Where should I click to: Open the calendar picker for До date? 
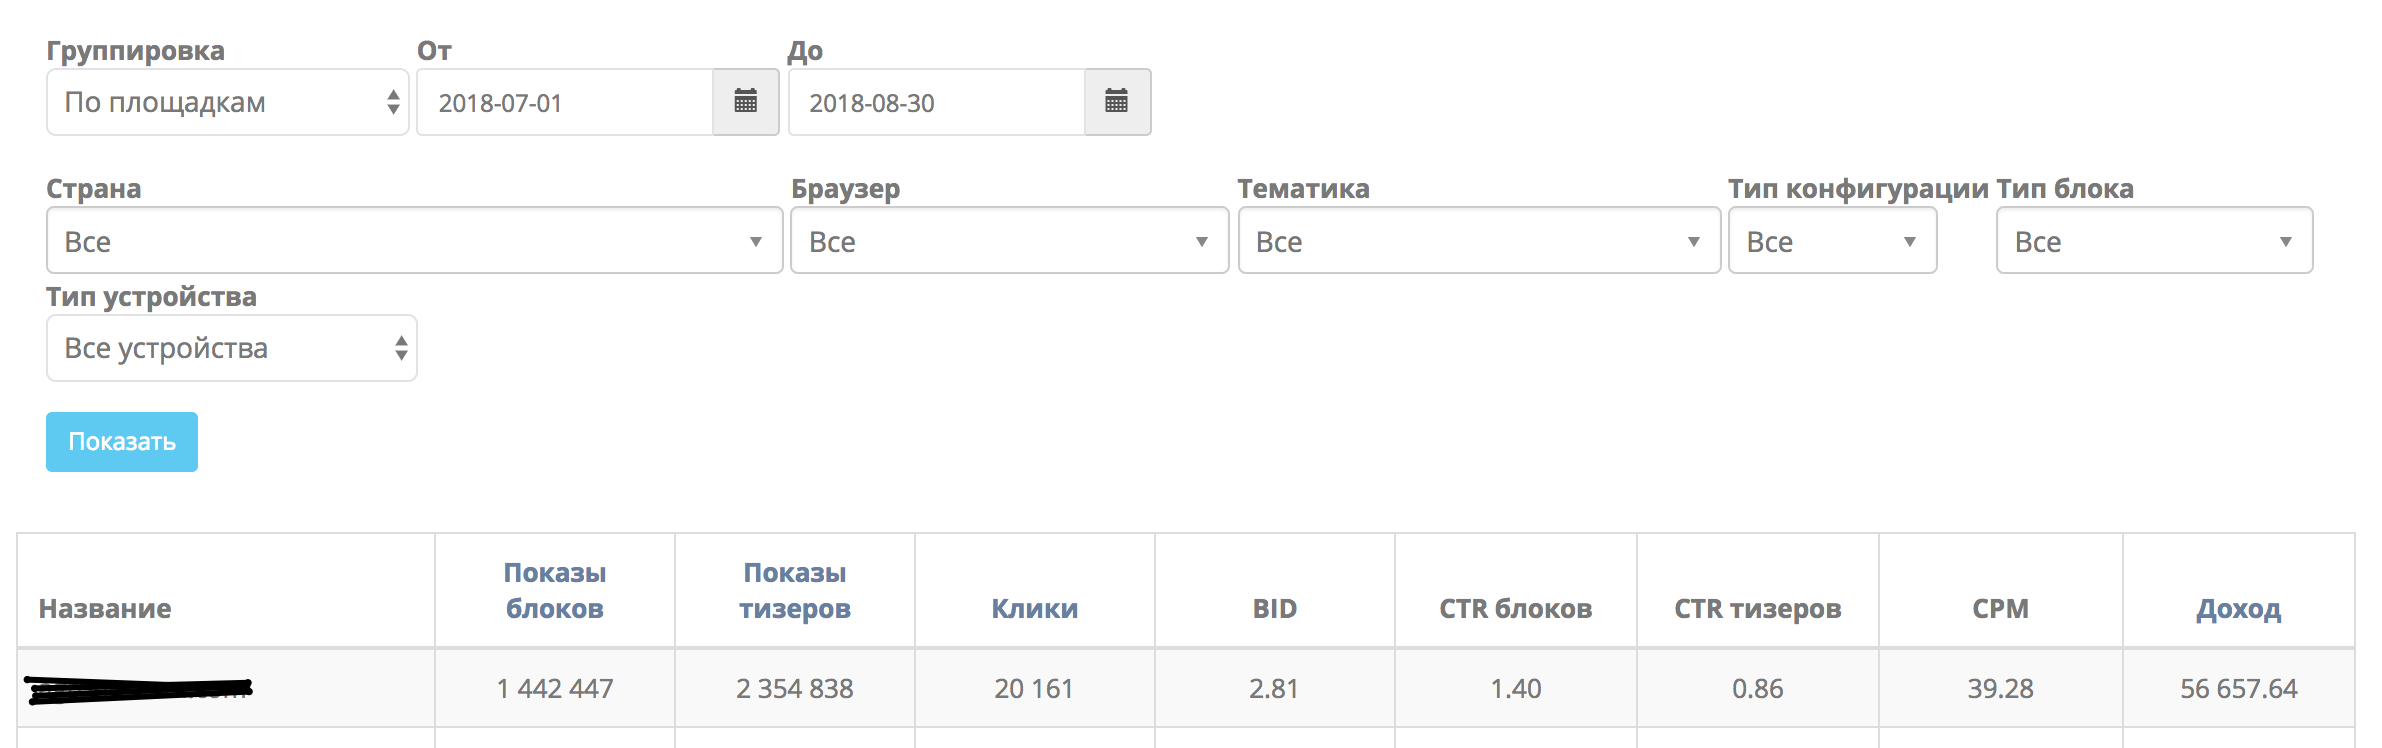point(1117,102)
